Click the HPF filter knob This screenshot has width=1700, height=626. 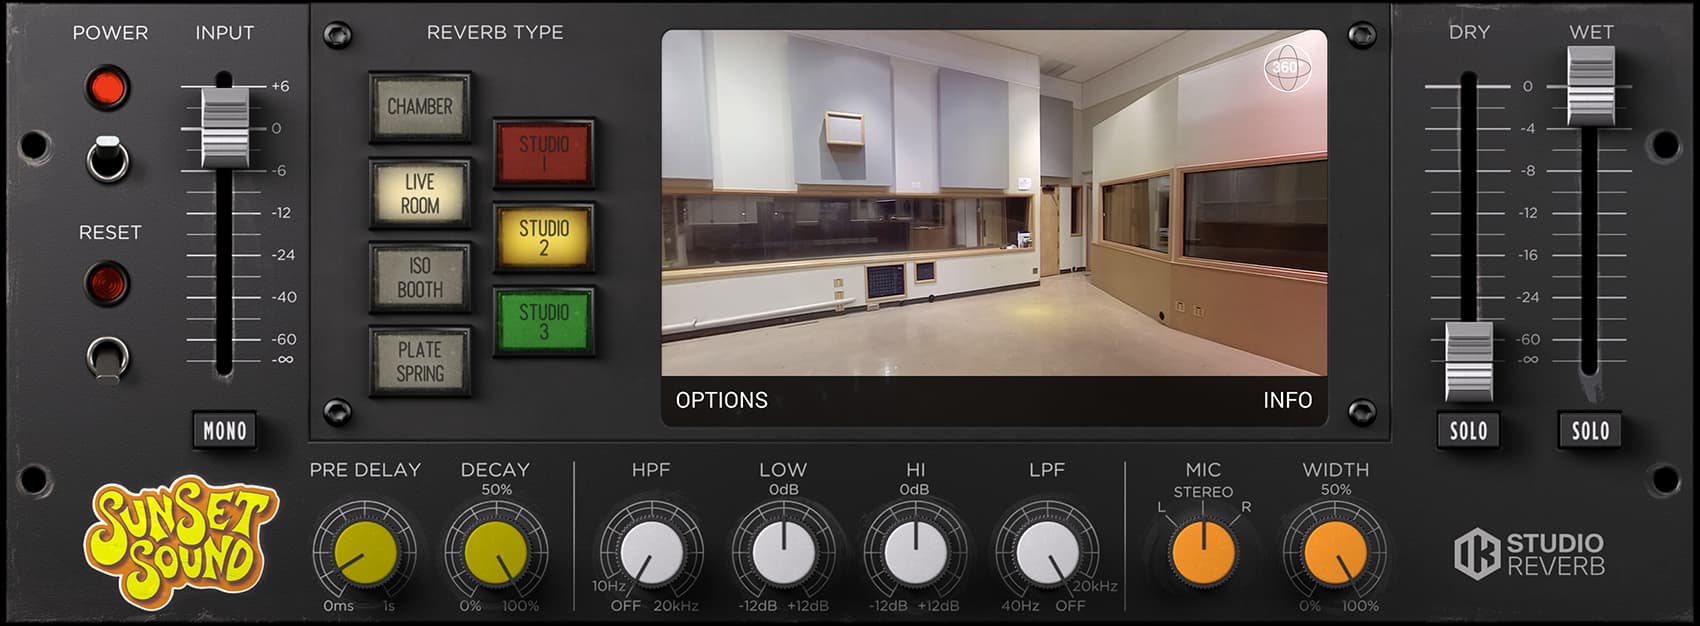point(651,553)
